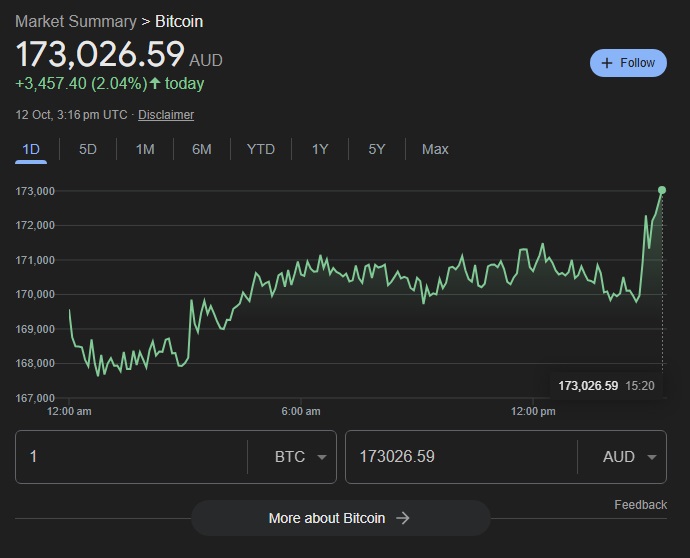Viewport: 690px width, 558px height.
Task: Edit the AUD amount input field
Action: pyautogui.click(x=460, y=457)
